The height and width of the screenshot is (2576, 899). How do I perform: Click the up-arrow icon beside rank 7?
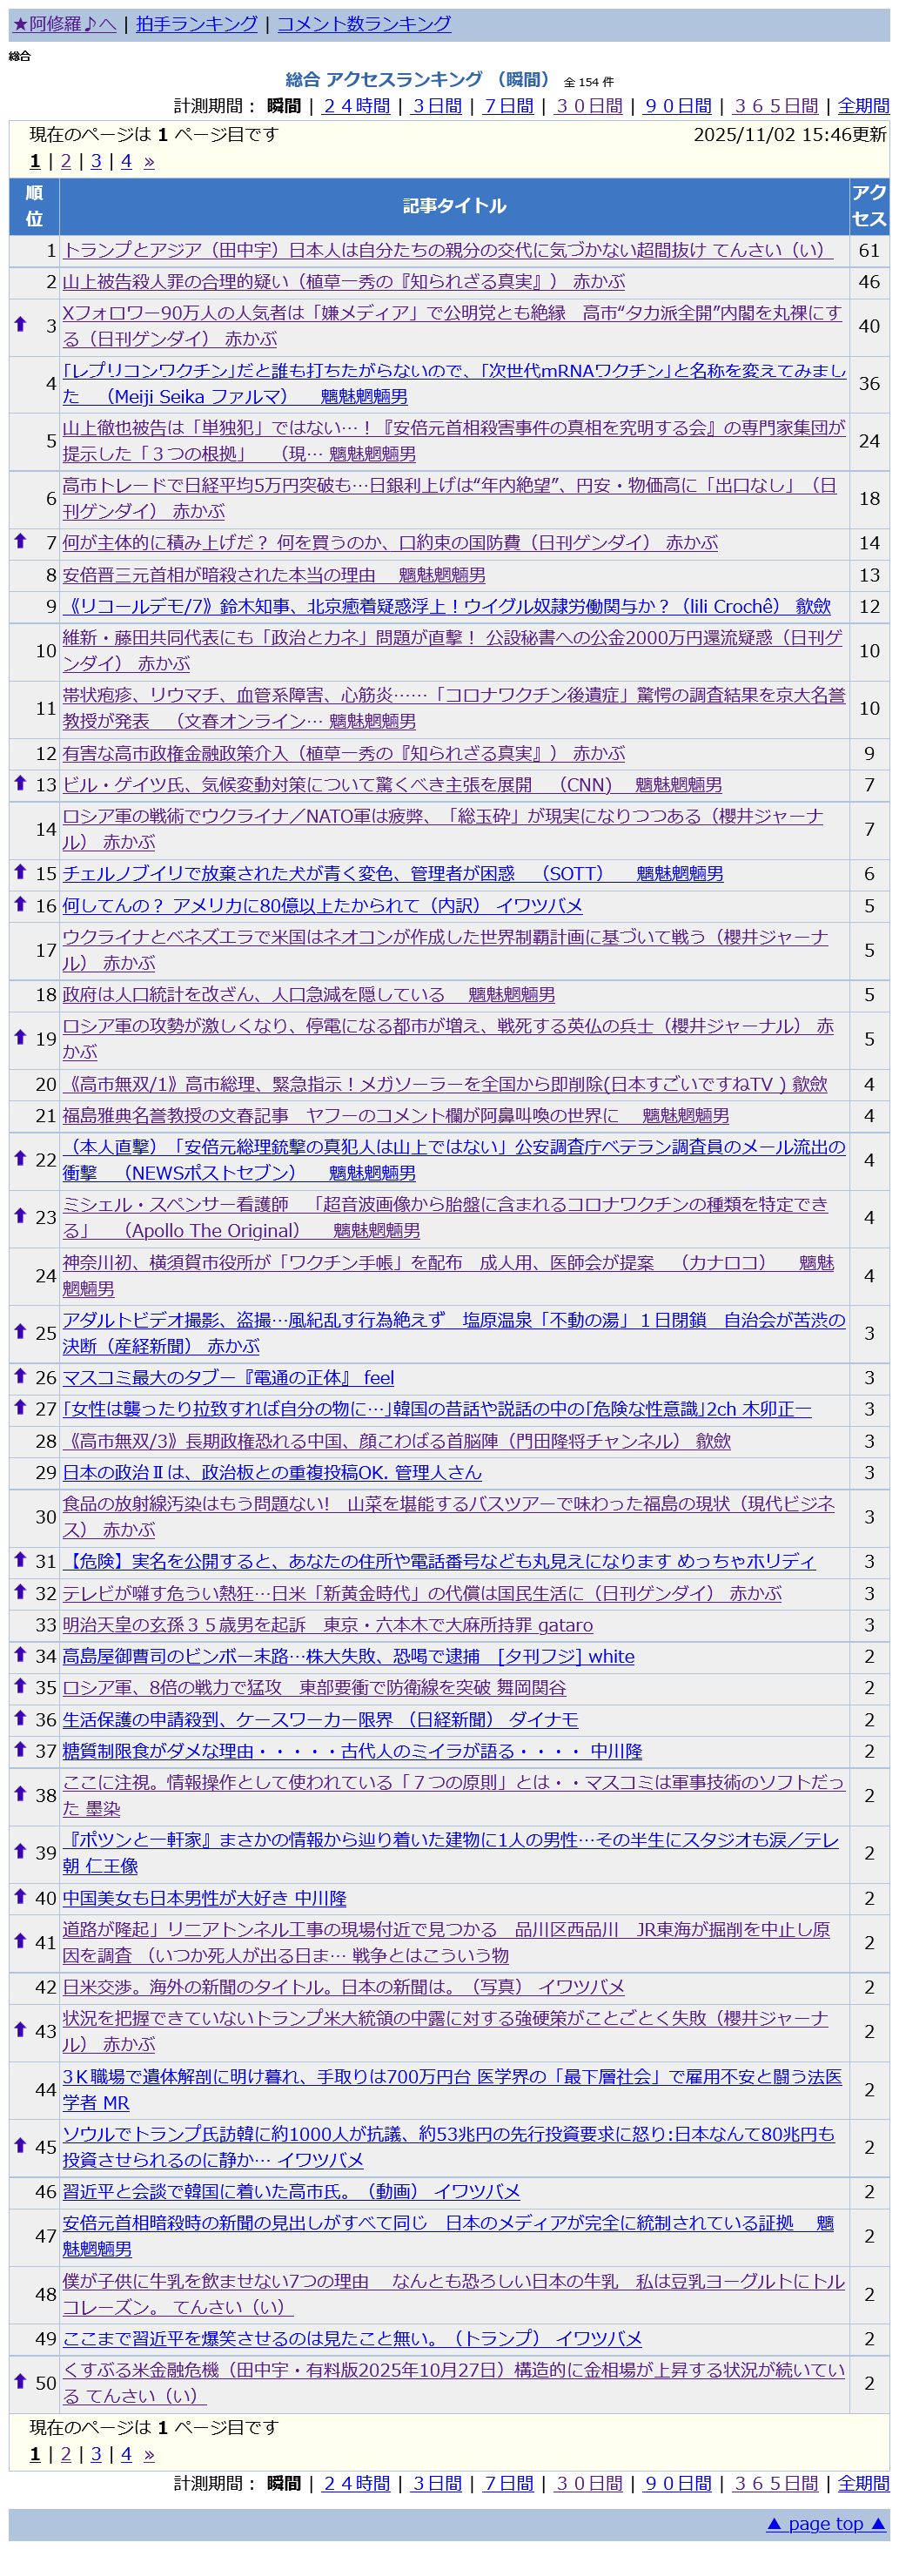click(20, 541)
